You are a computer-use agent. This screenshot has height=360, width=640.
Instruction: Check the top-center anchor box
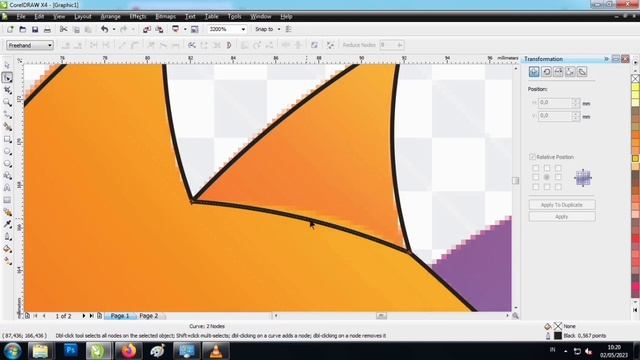point(547,168)
